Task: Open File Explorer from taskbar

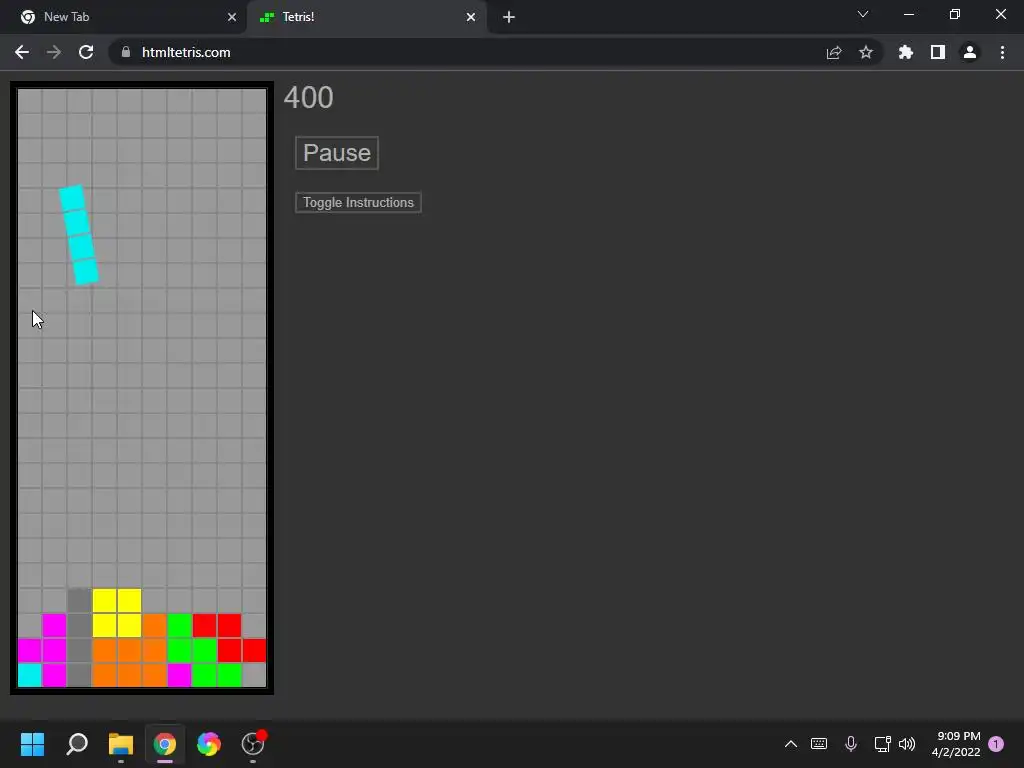Action: pos(121,744)
